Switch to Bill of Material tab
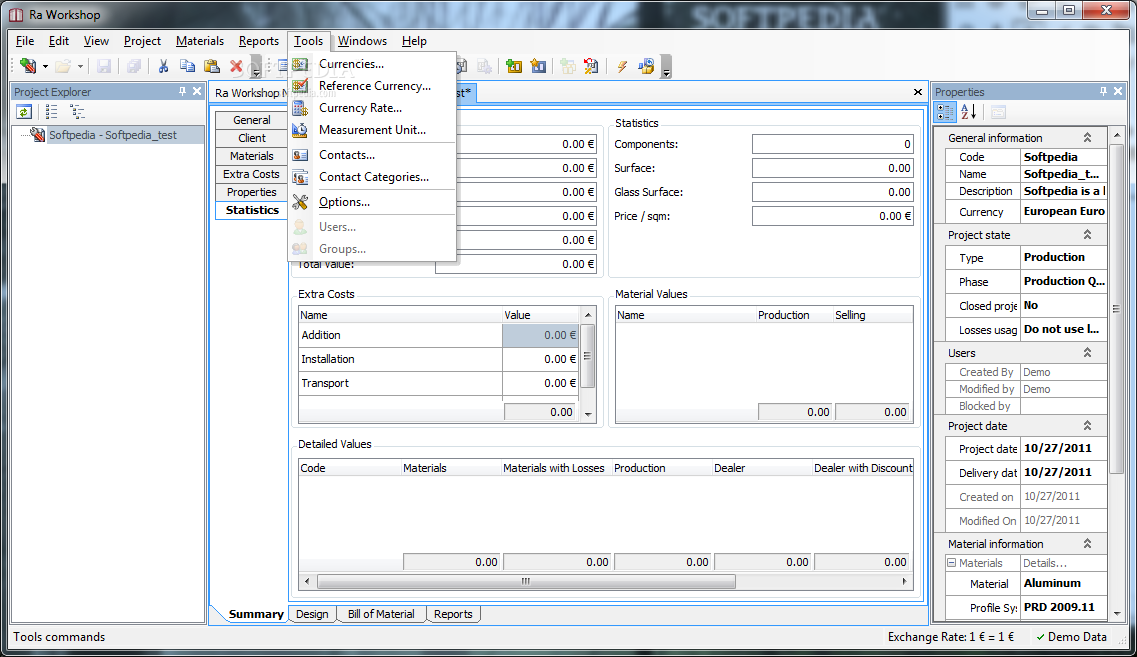Viewport: 1137px width, 657px height. pyautogui.click(x=381, y=614)
